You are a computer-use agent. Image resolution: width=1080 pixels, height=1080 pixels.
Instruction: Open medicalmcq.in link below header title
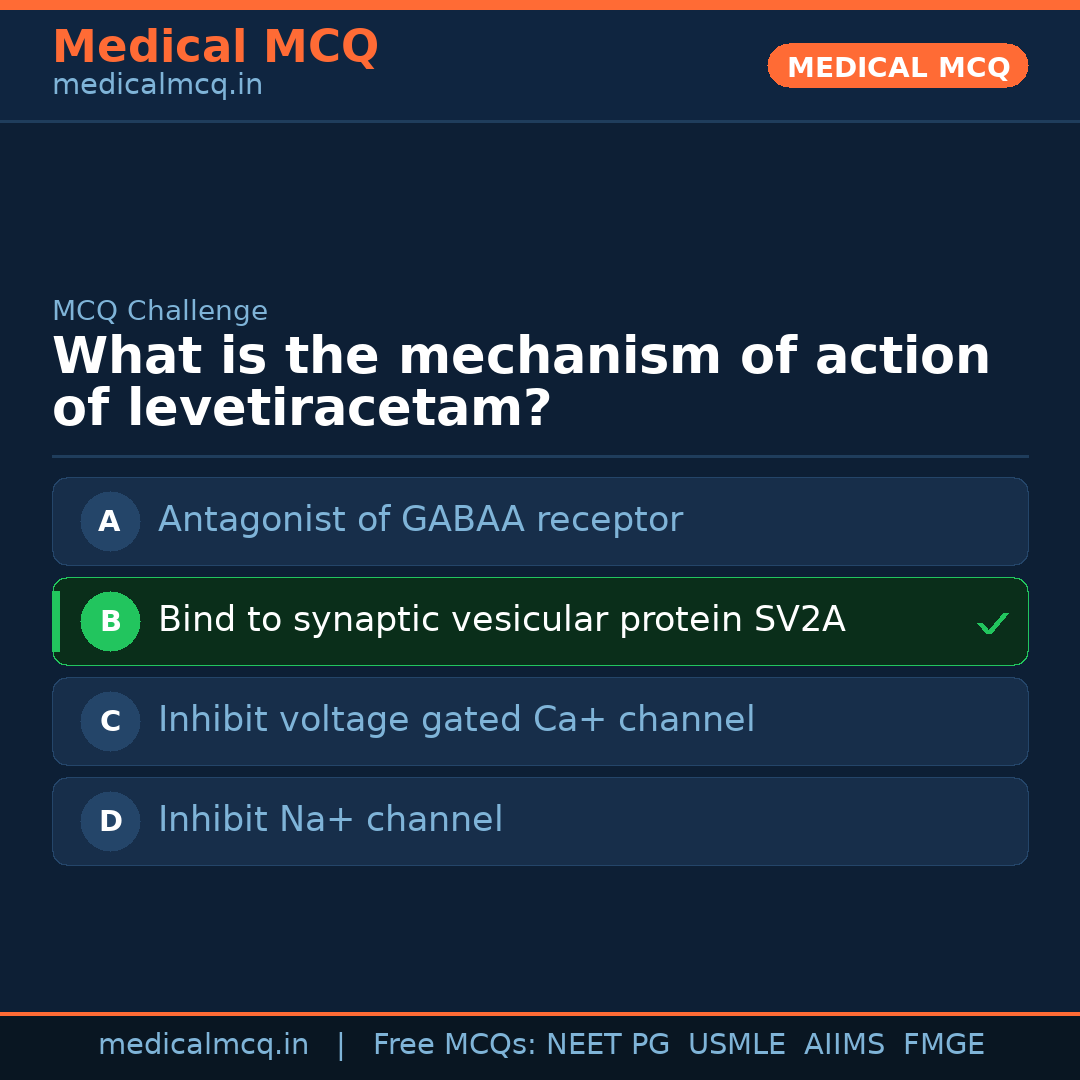click(x=157, y=86)
